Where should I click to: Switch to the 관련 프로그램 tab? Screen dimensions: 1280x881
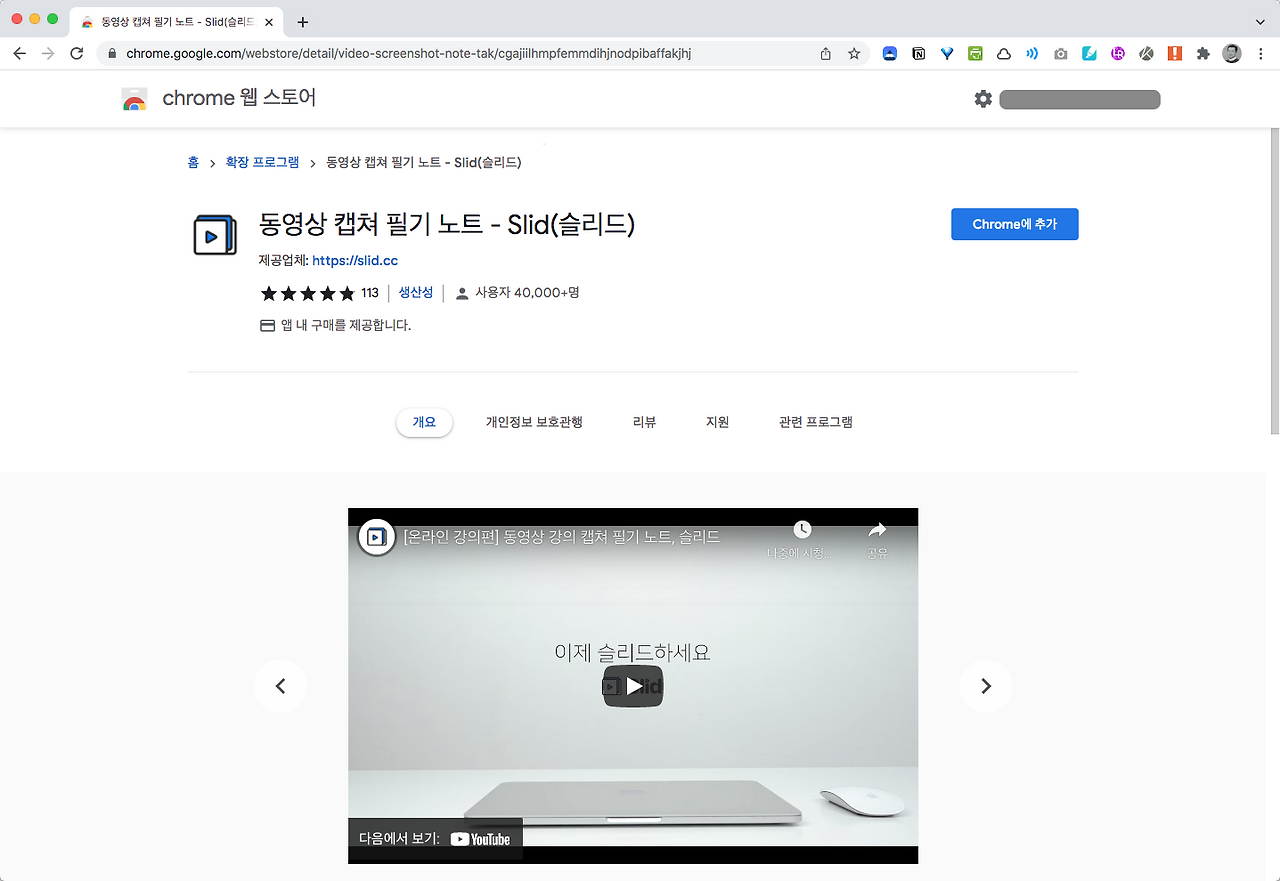(x=816, y=422)
